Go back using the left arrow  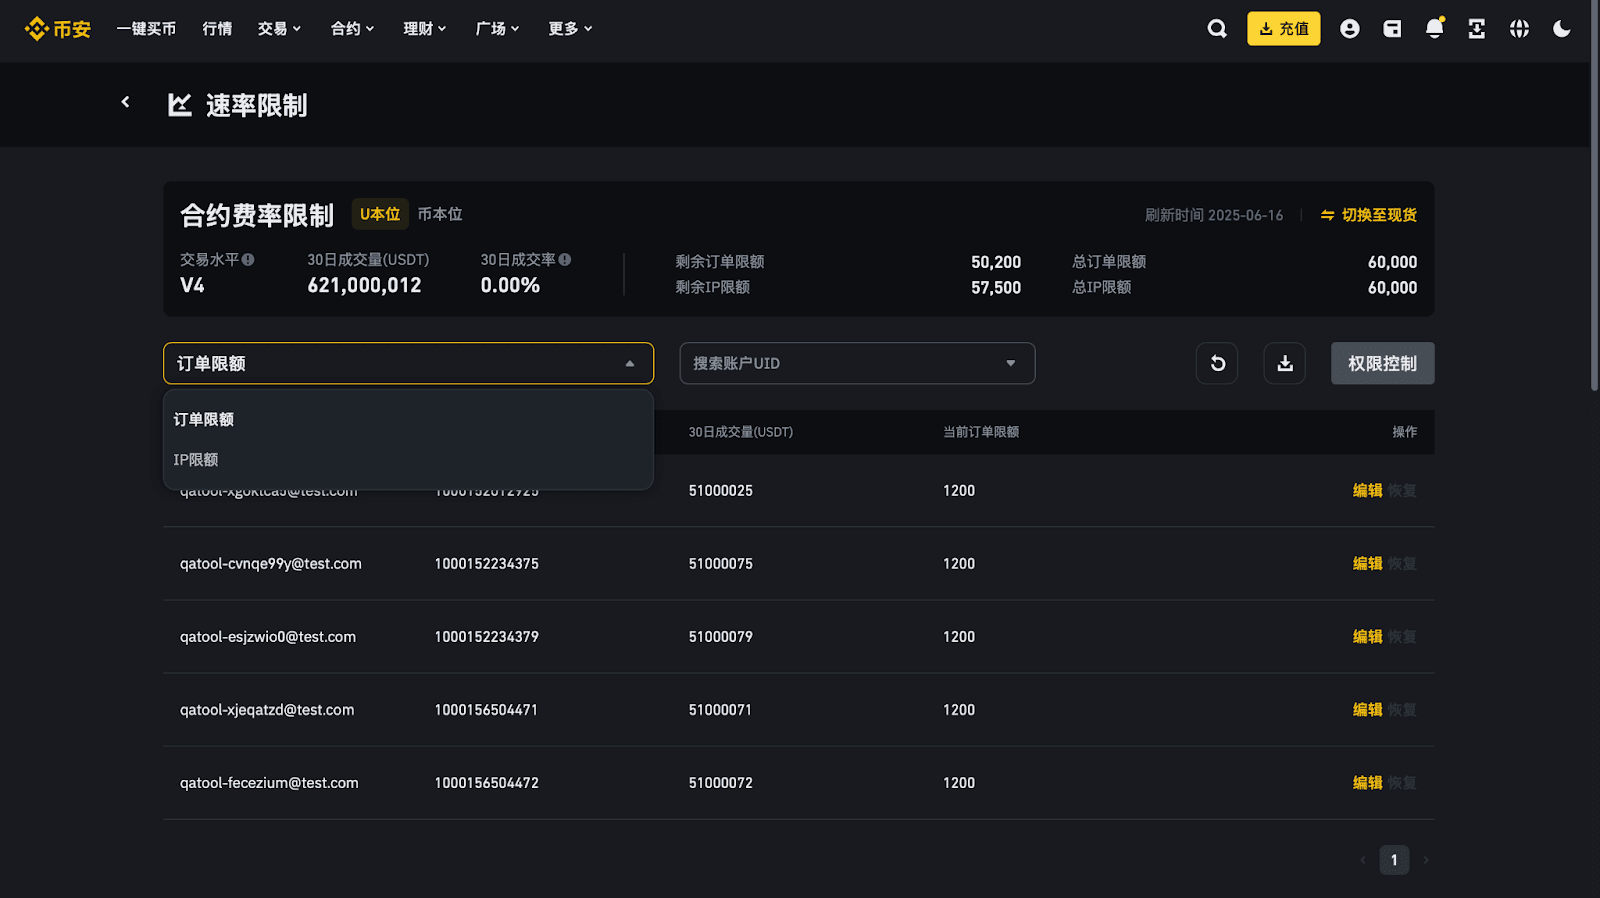click(125, 102)
